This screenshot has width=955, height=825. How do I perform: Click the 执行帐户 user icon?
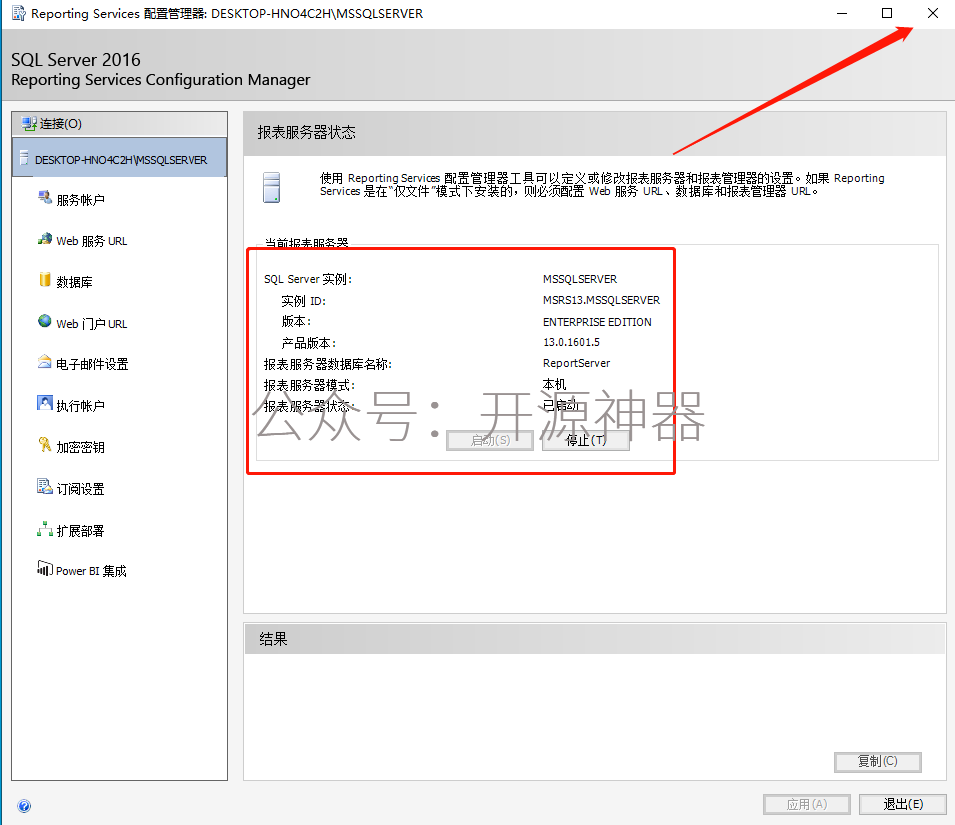[x=44, y=403]
